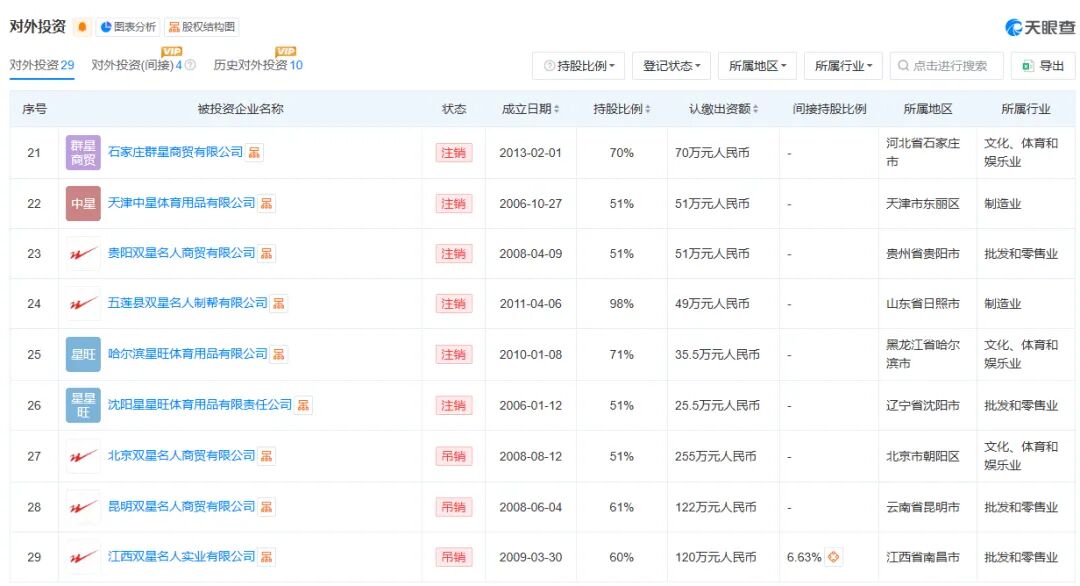This screenshot has height=586, width=1080.
Task: Click 吊销 status tag in row 29
Action: pyautogui.click(x=453, y=556)
